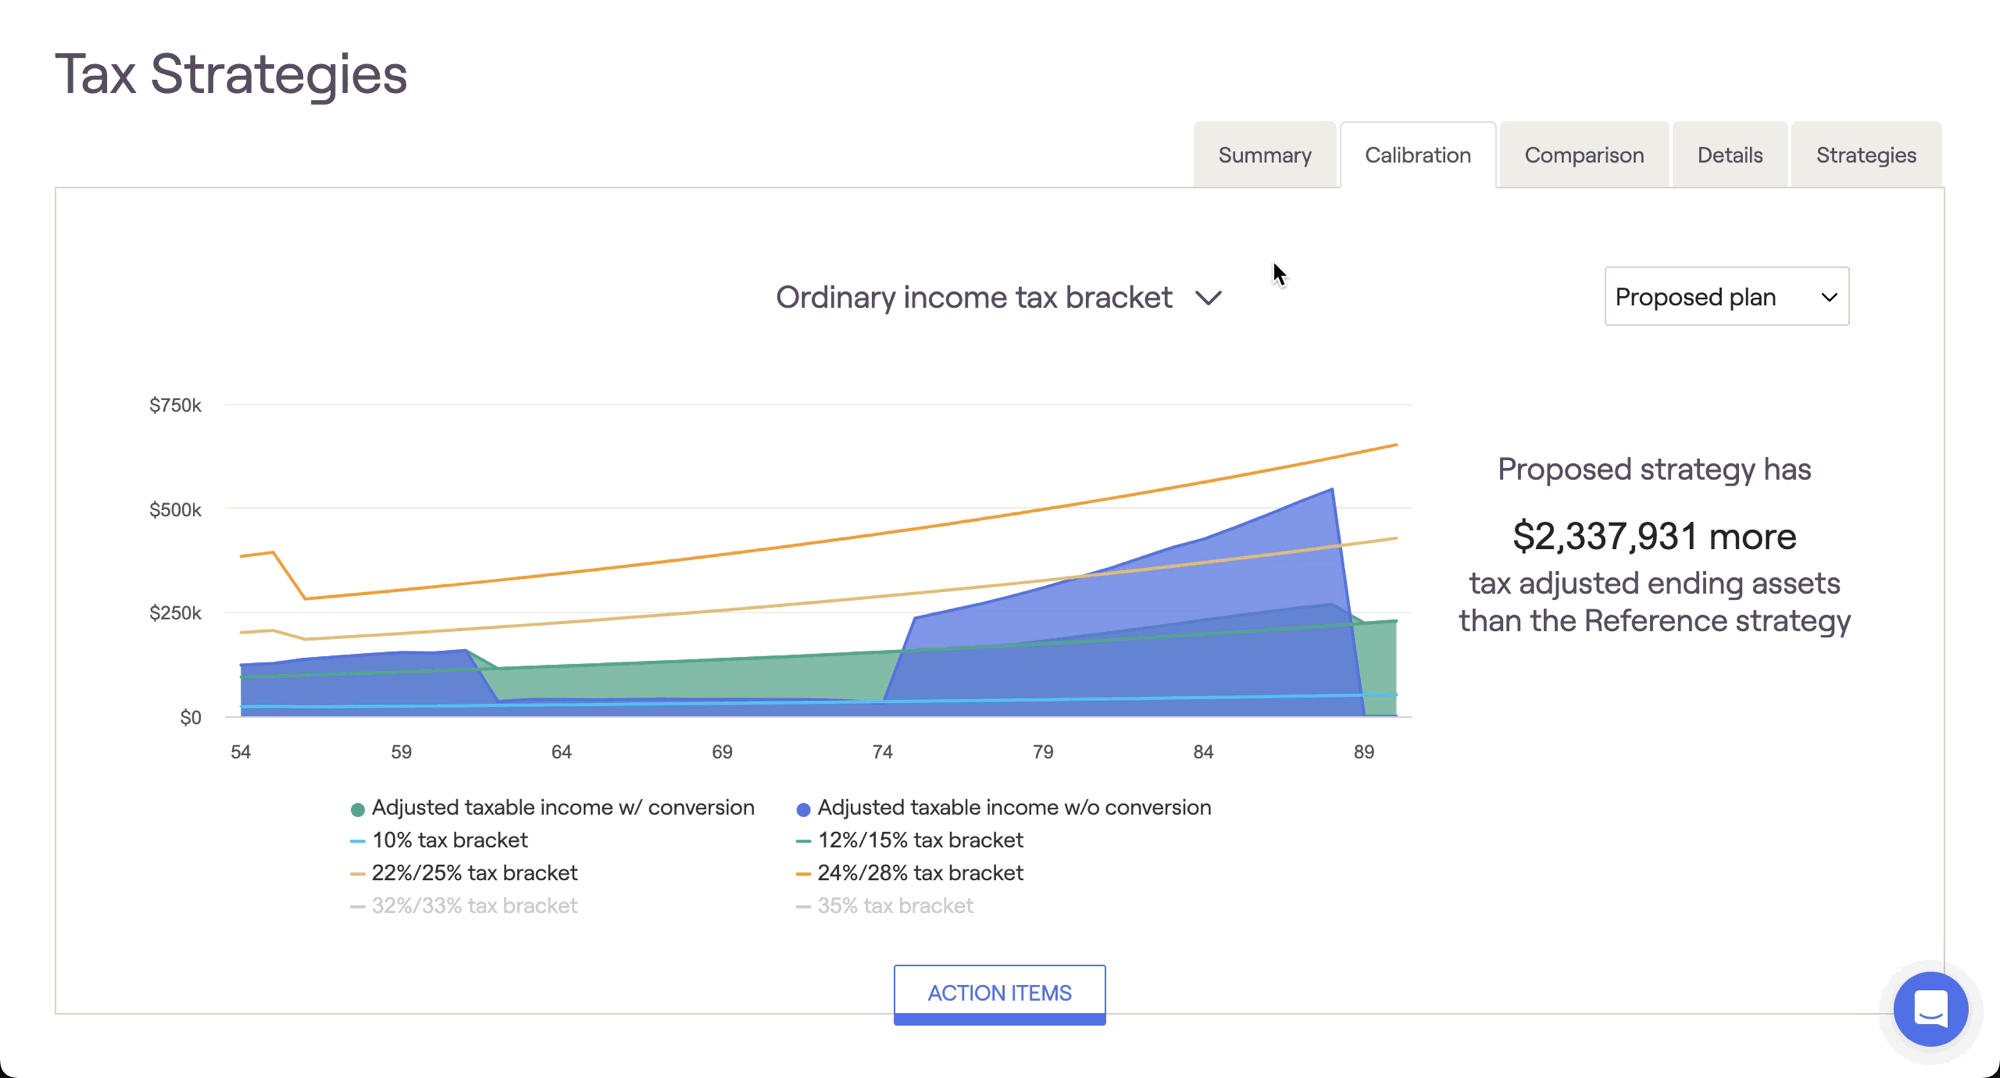This screenshot has height=1078, width=2000.
Task: Switch to the Comparison tab
Action: click(x=1583, y=155)
